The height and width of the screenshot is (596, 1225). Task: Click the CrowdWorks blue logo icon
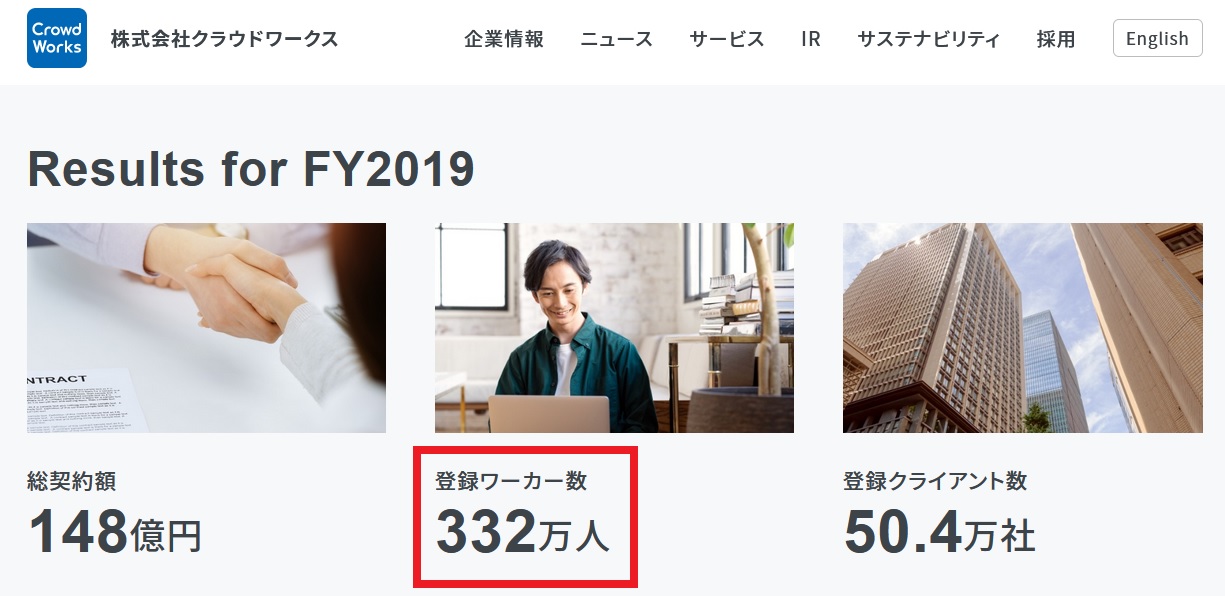tap(57, 38)
